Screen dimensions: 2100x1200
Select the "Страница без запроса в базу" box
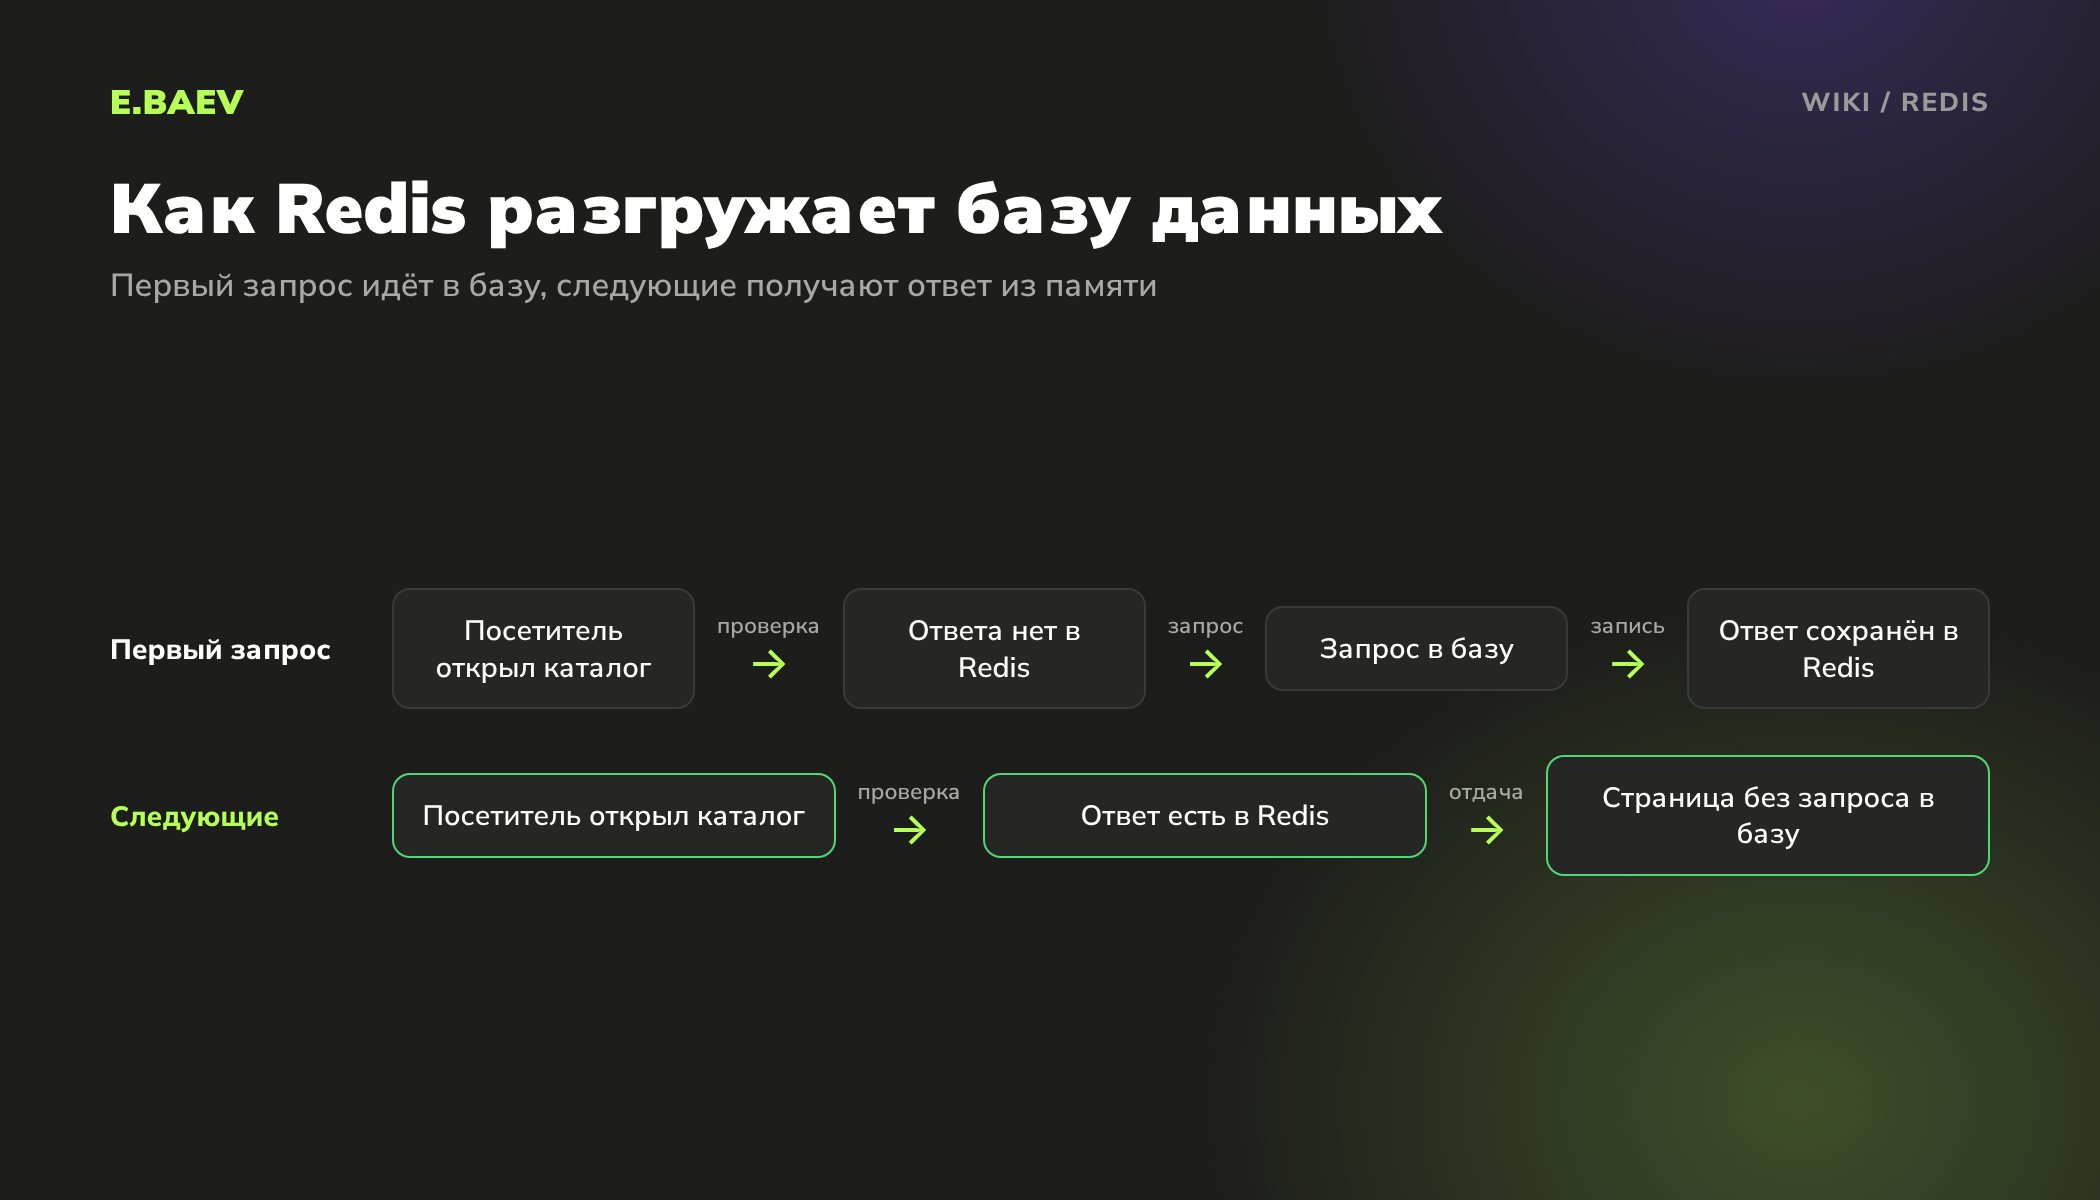pos(1768,816)
